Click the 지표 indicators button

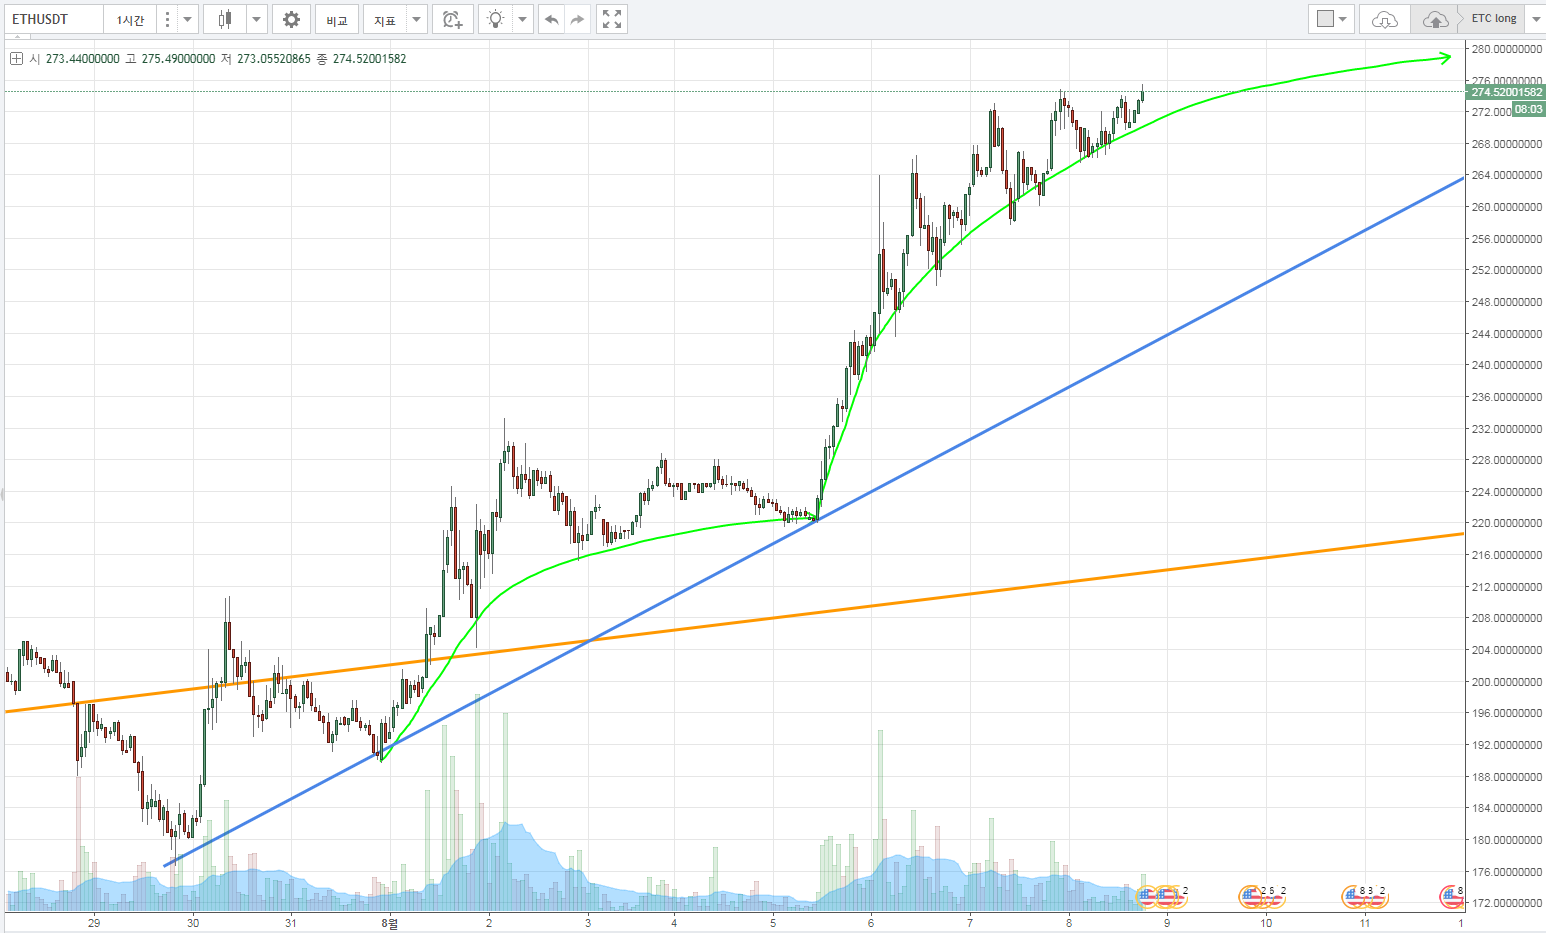coord(385,19)
